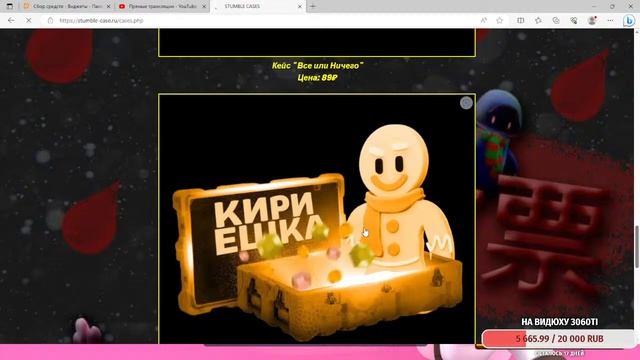This screenshot has width=640, height=360.
Task: Stop loading the page
Action: (29, 20)
